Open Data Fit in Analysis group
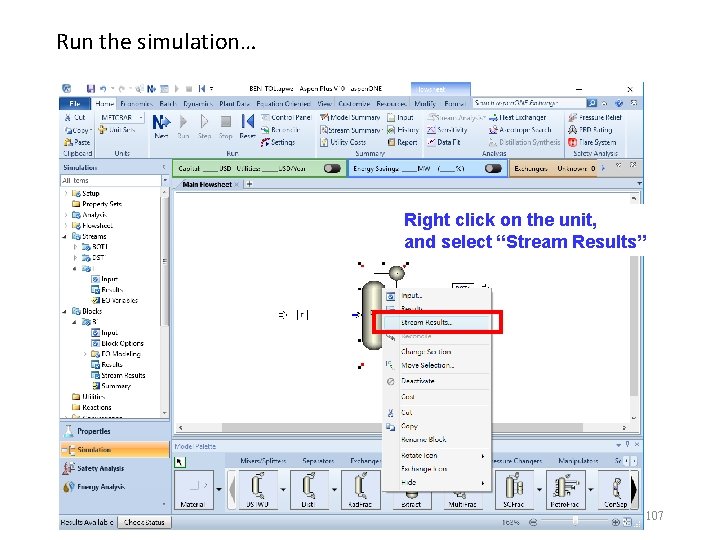Image resolution: width=720 pixels, height=540 pixels. click(x=444, y=142)
